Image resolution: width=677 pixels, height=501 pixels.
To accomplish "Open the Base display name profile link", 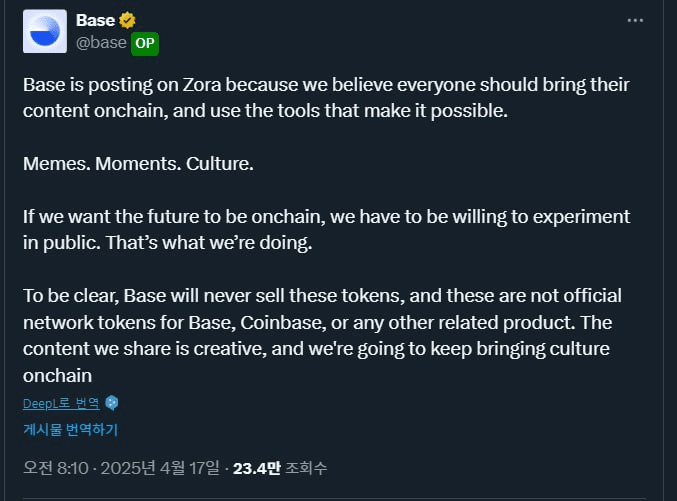I will point(95,20).
